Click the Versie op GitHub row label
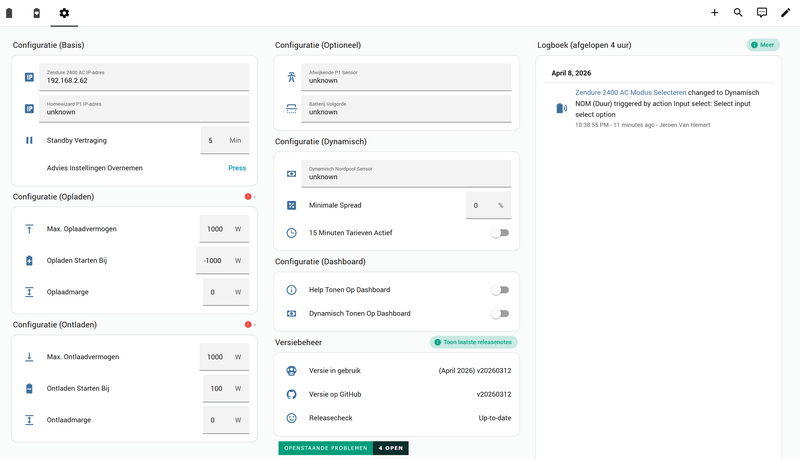Image resolution: width=800 pixels, height=460 pixels. [335, 394]
